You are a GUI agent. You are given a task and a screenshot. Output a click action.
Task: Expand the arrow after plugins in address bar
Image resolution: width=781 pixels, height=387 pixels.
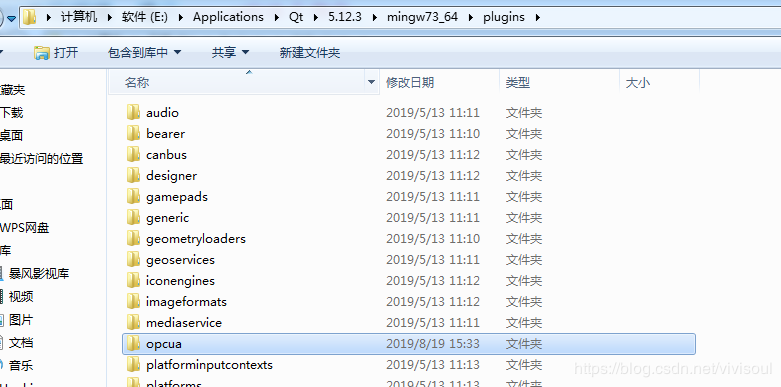point(537,17)
